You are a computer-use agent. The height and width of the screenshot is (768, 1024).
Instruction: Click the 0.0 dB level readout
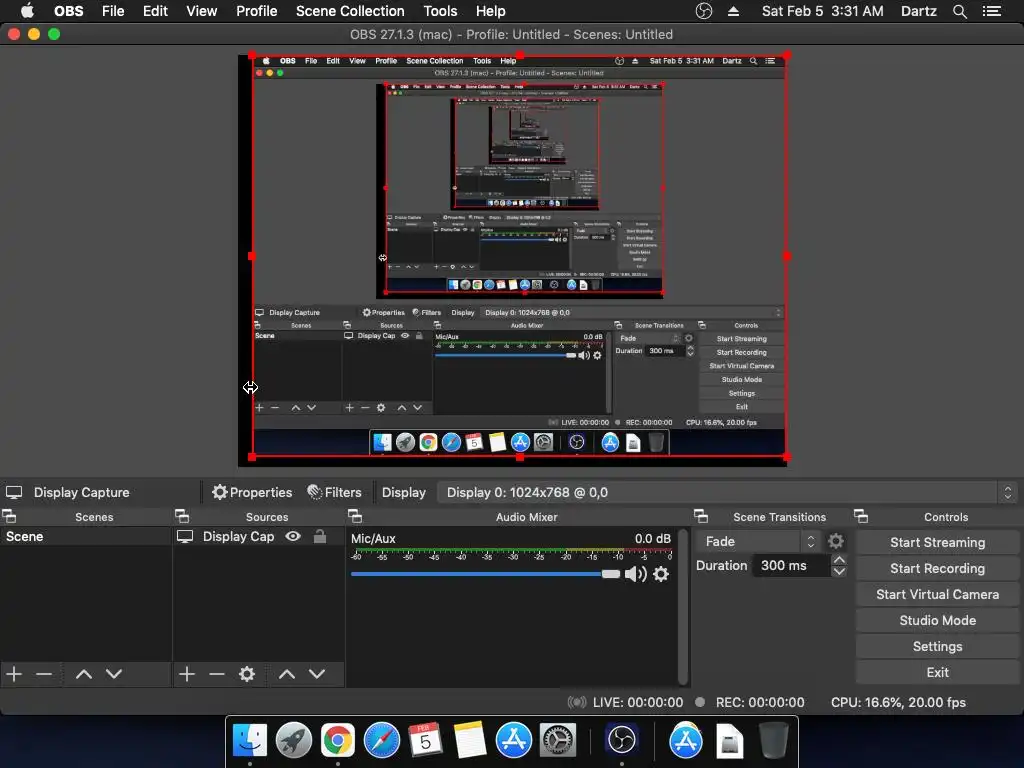click(x=652, y=539)
